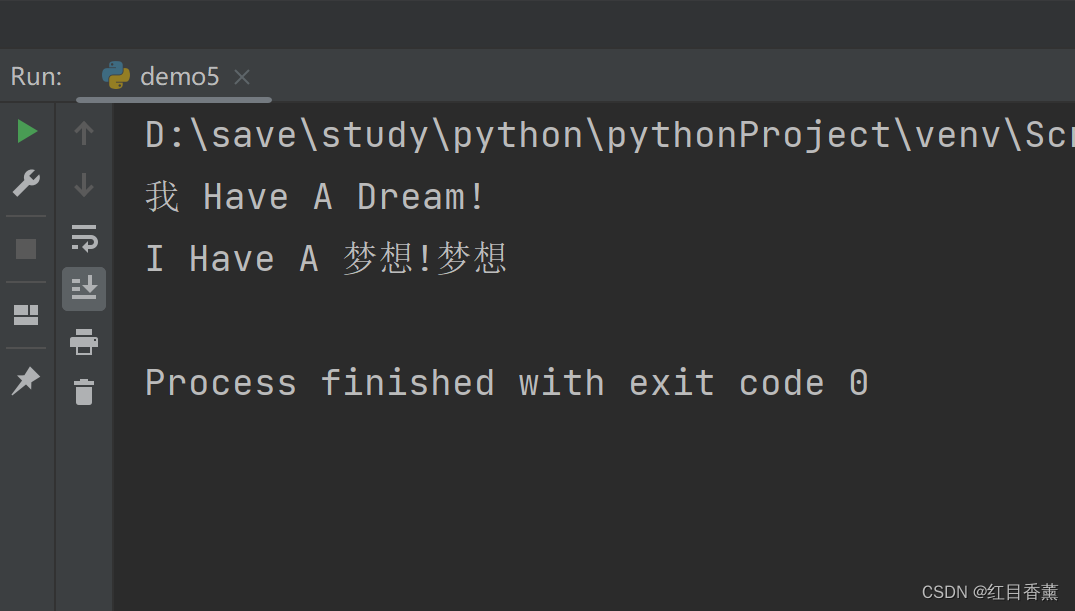The width and height of the screenshot is (1075, 611).
Task: Open run configuration via wrench icon
Action: (26, 183)
